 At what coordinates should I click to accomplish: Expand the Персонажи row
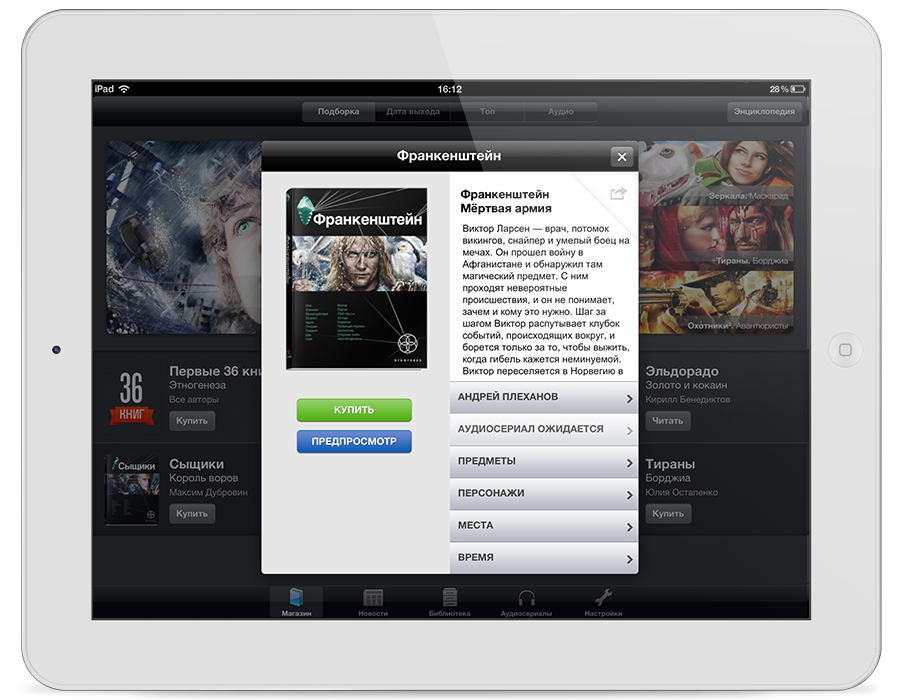[543, 494]
